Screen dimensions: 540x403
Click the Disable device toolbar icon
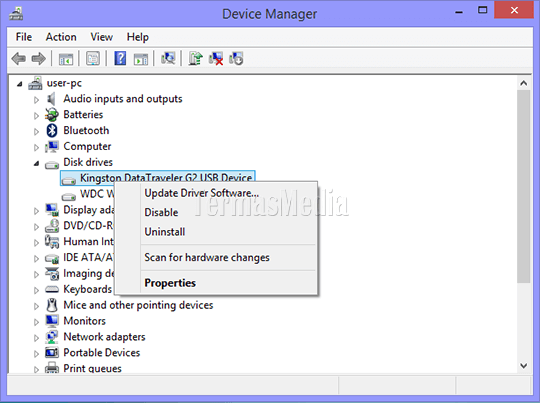(236, 59)
